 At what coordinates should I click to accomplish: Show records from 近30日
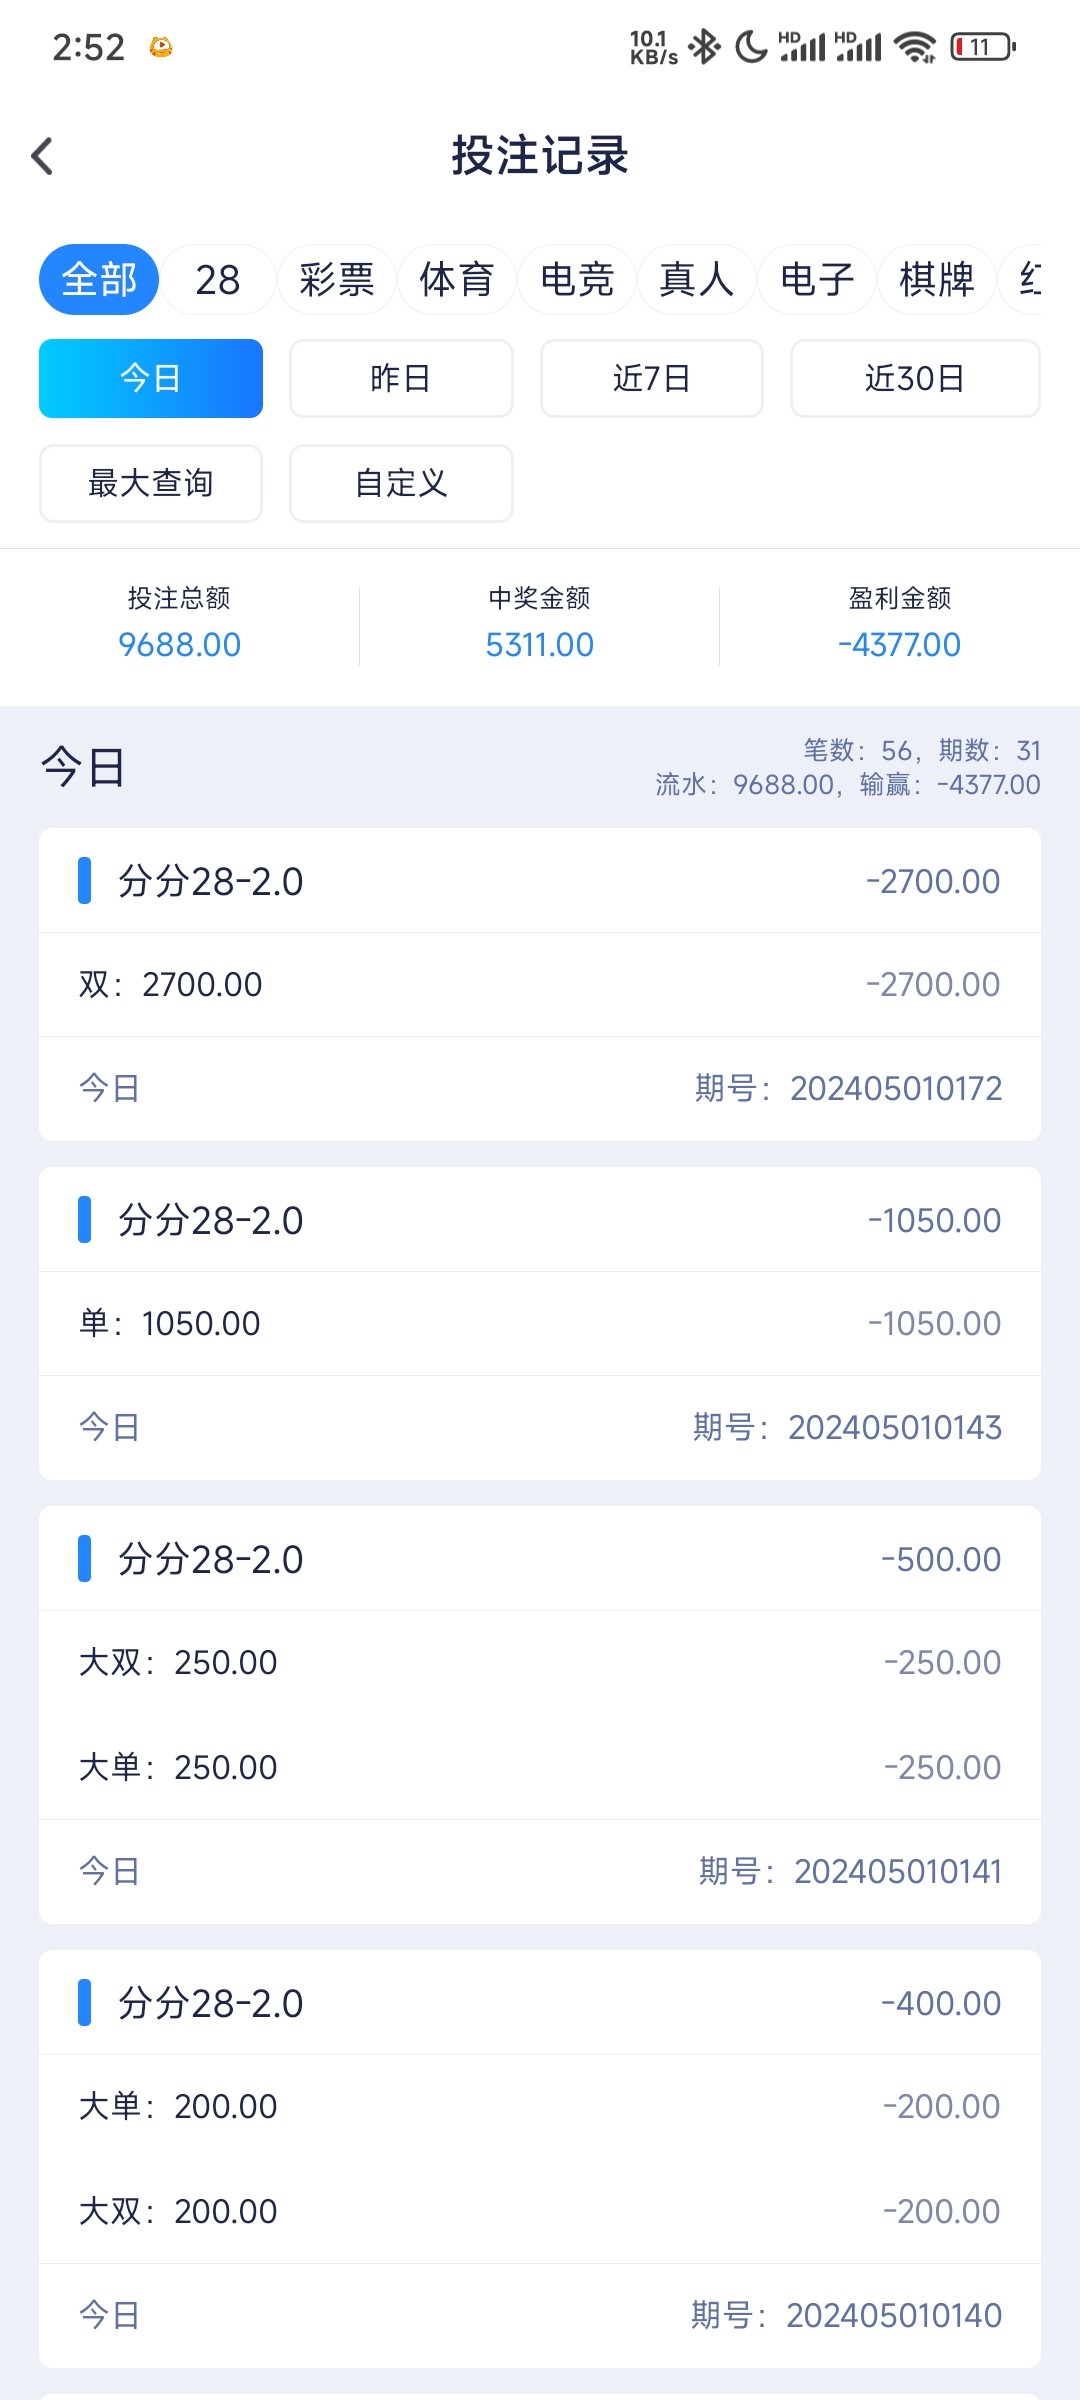(915, 378)
